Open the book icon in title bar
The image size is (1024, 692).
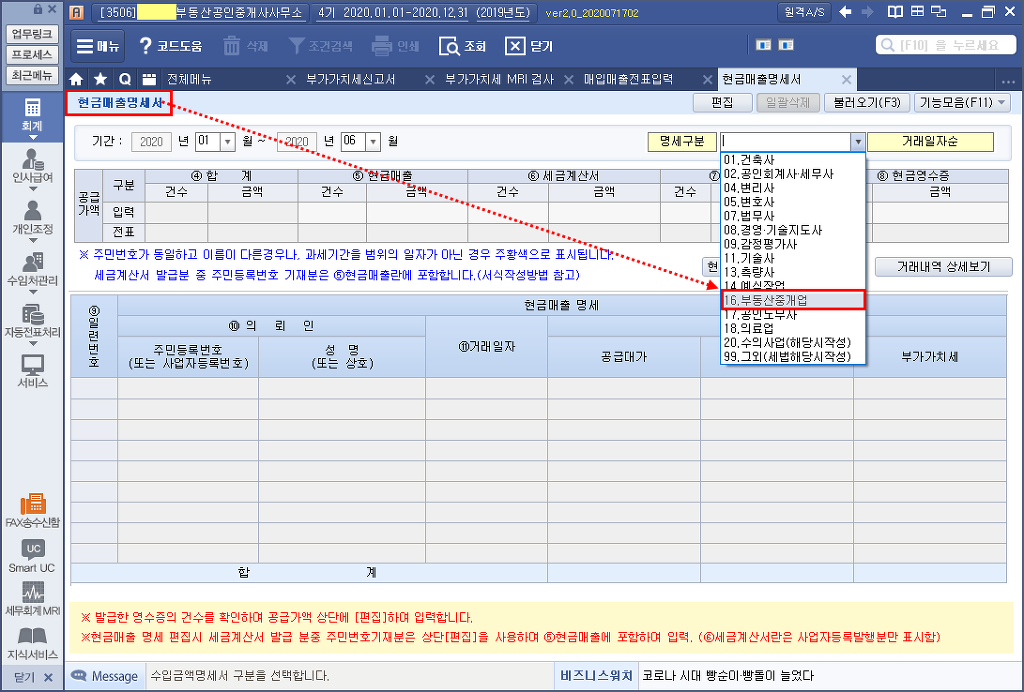point(895,12)
